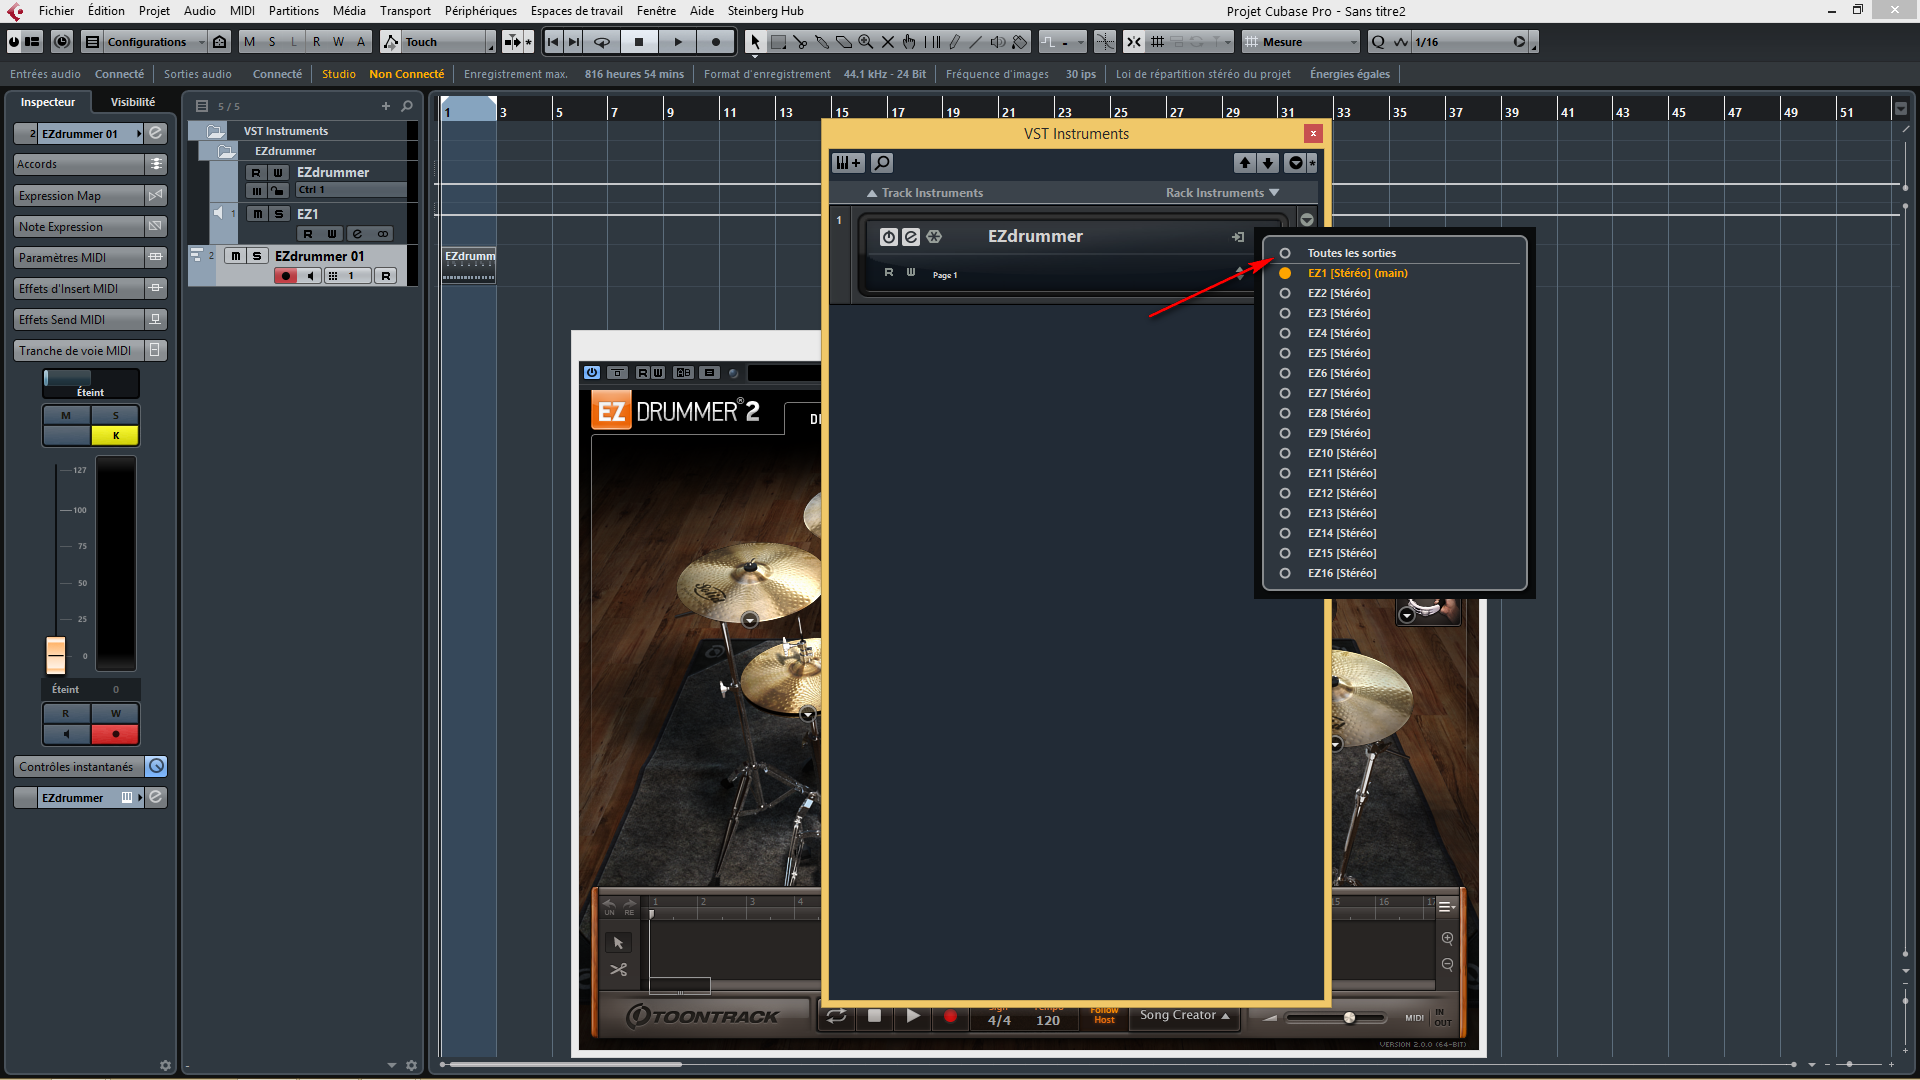
Task: Expand the Rack Instruments section
Action: pos(1222,193)
